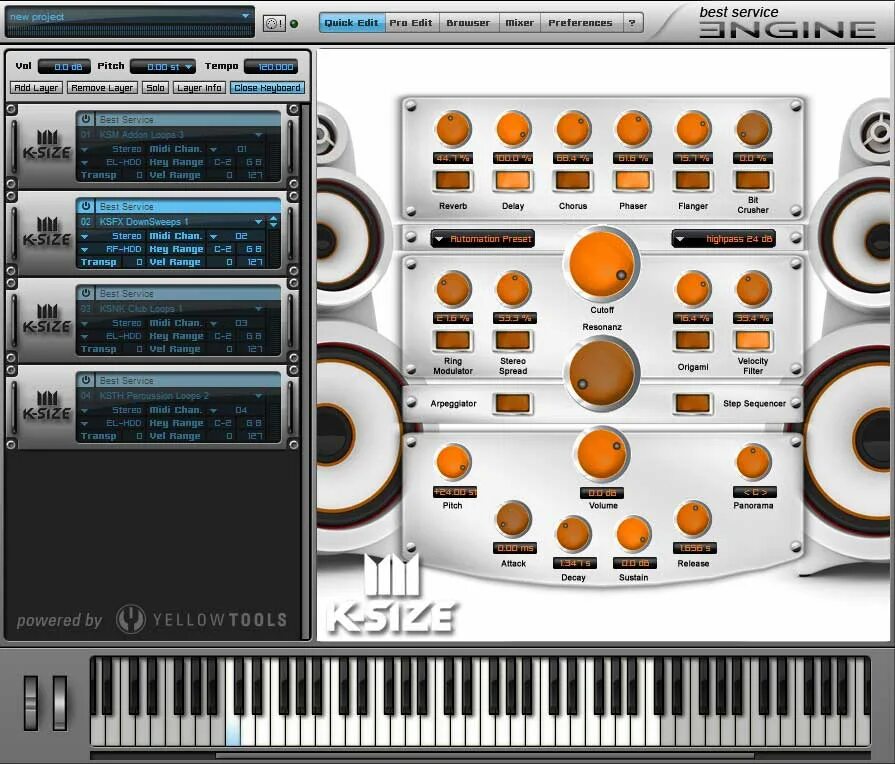Open the Mixer tab
This screenshot has width=895, height=764.
[519, 23]
